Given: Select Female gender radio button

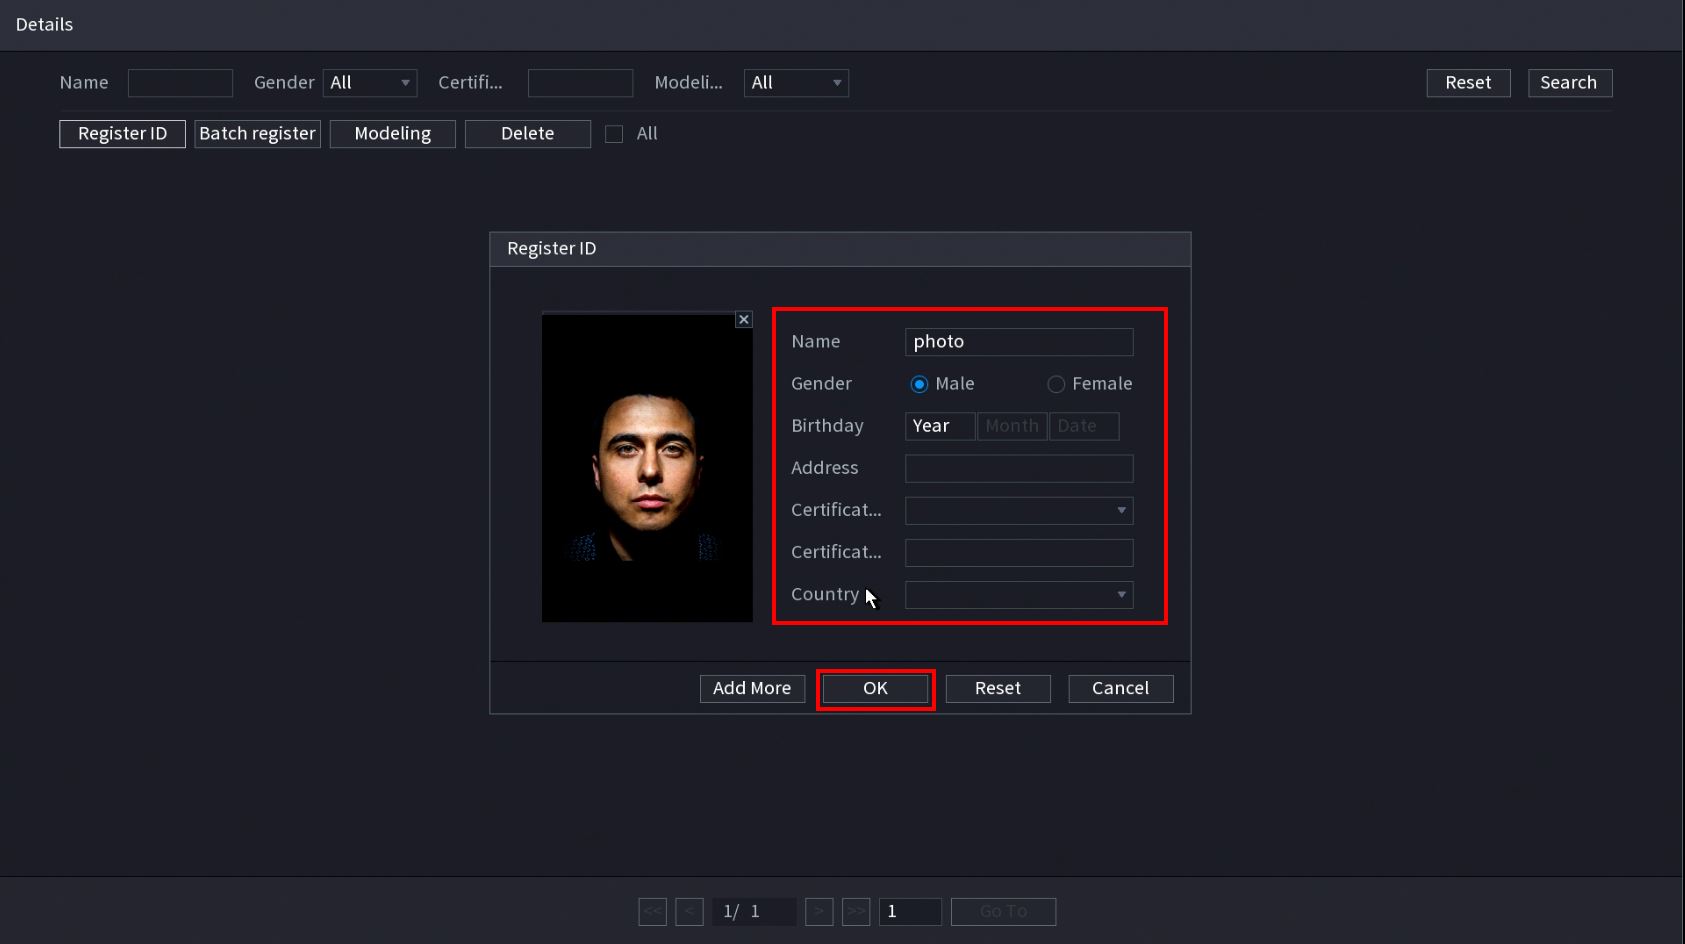Looking at the screenshot, I should coord(1055,384).
